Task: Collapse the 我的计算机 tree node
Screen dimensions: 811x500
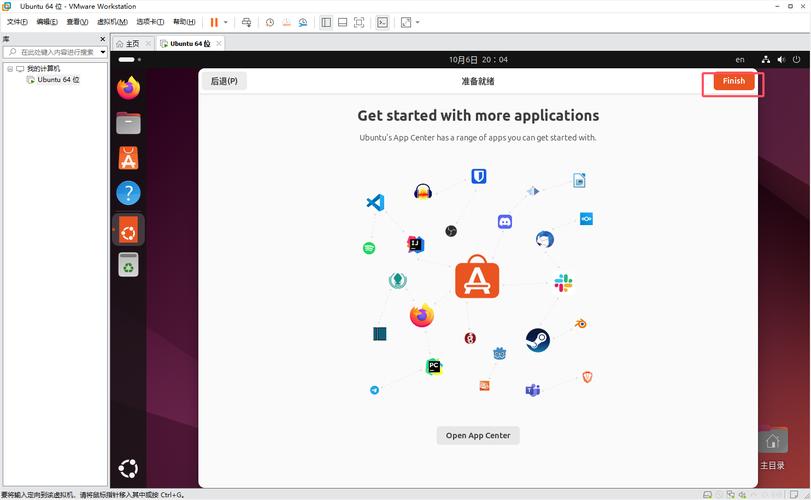Action: coord(8,68)
